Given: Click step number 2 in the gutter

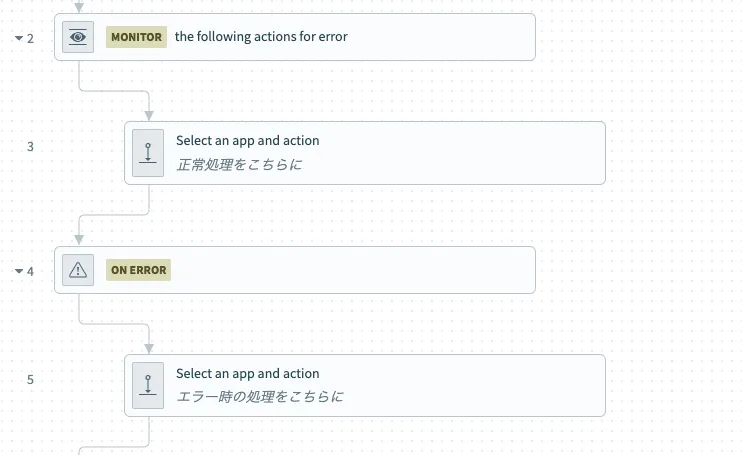Looking at the screenshot, I should tap(30, 38).
